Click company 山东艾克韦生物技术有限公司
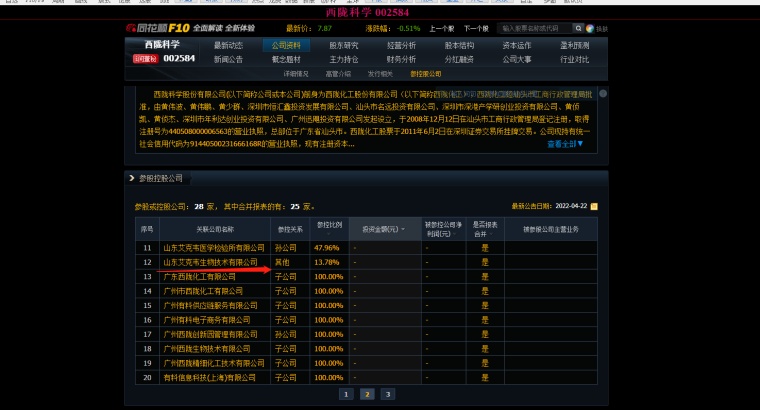Screen dimensions: 760x410 coord(210,262)
